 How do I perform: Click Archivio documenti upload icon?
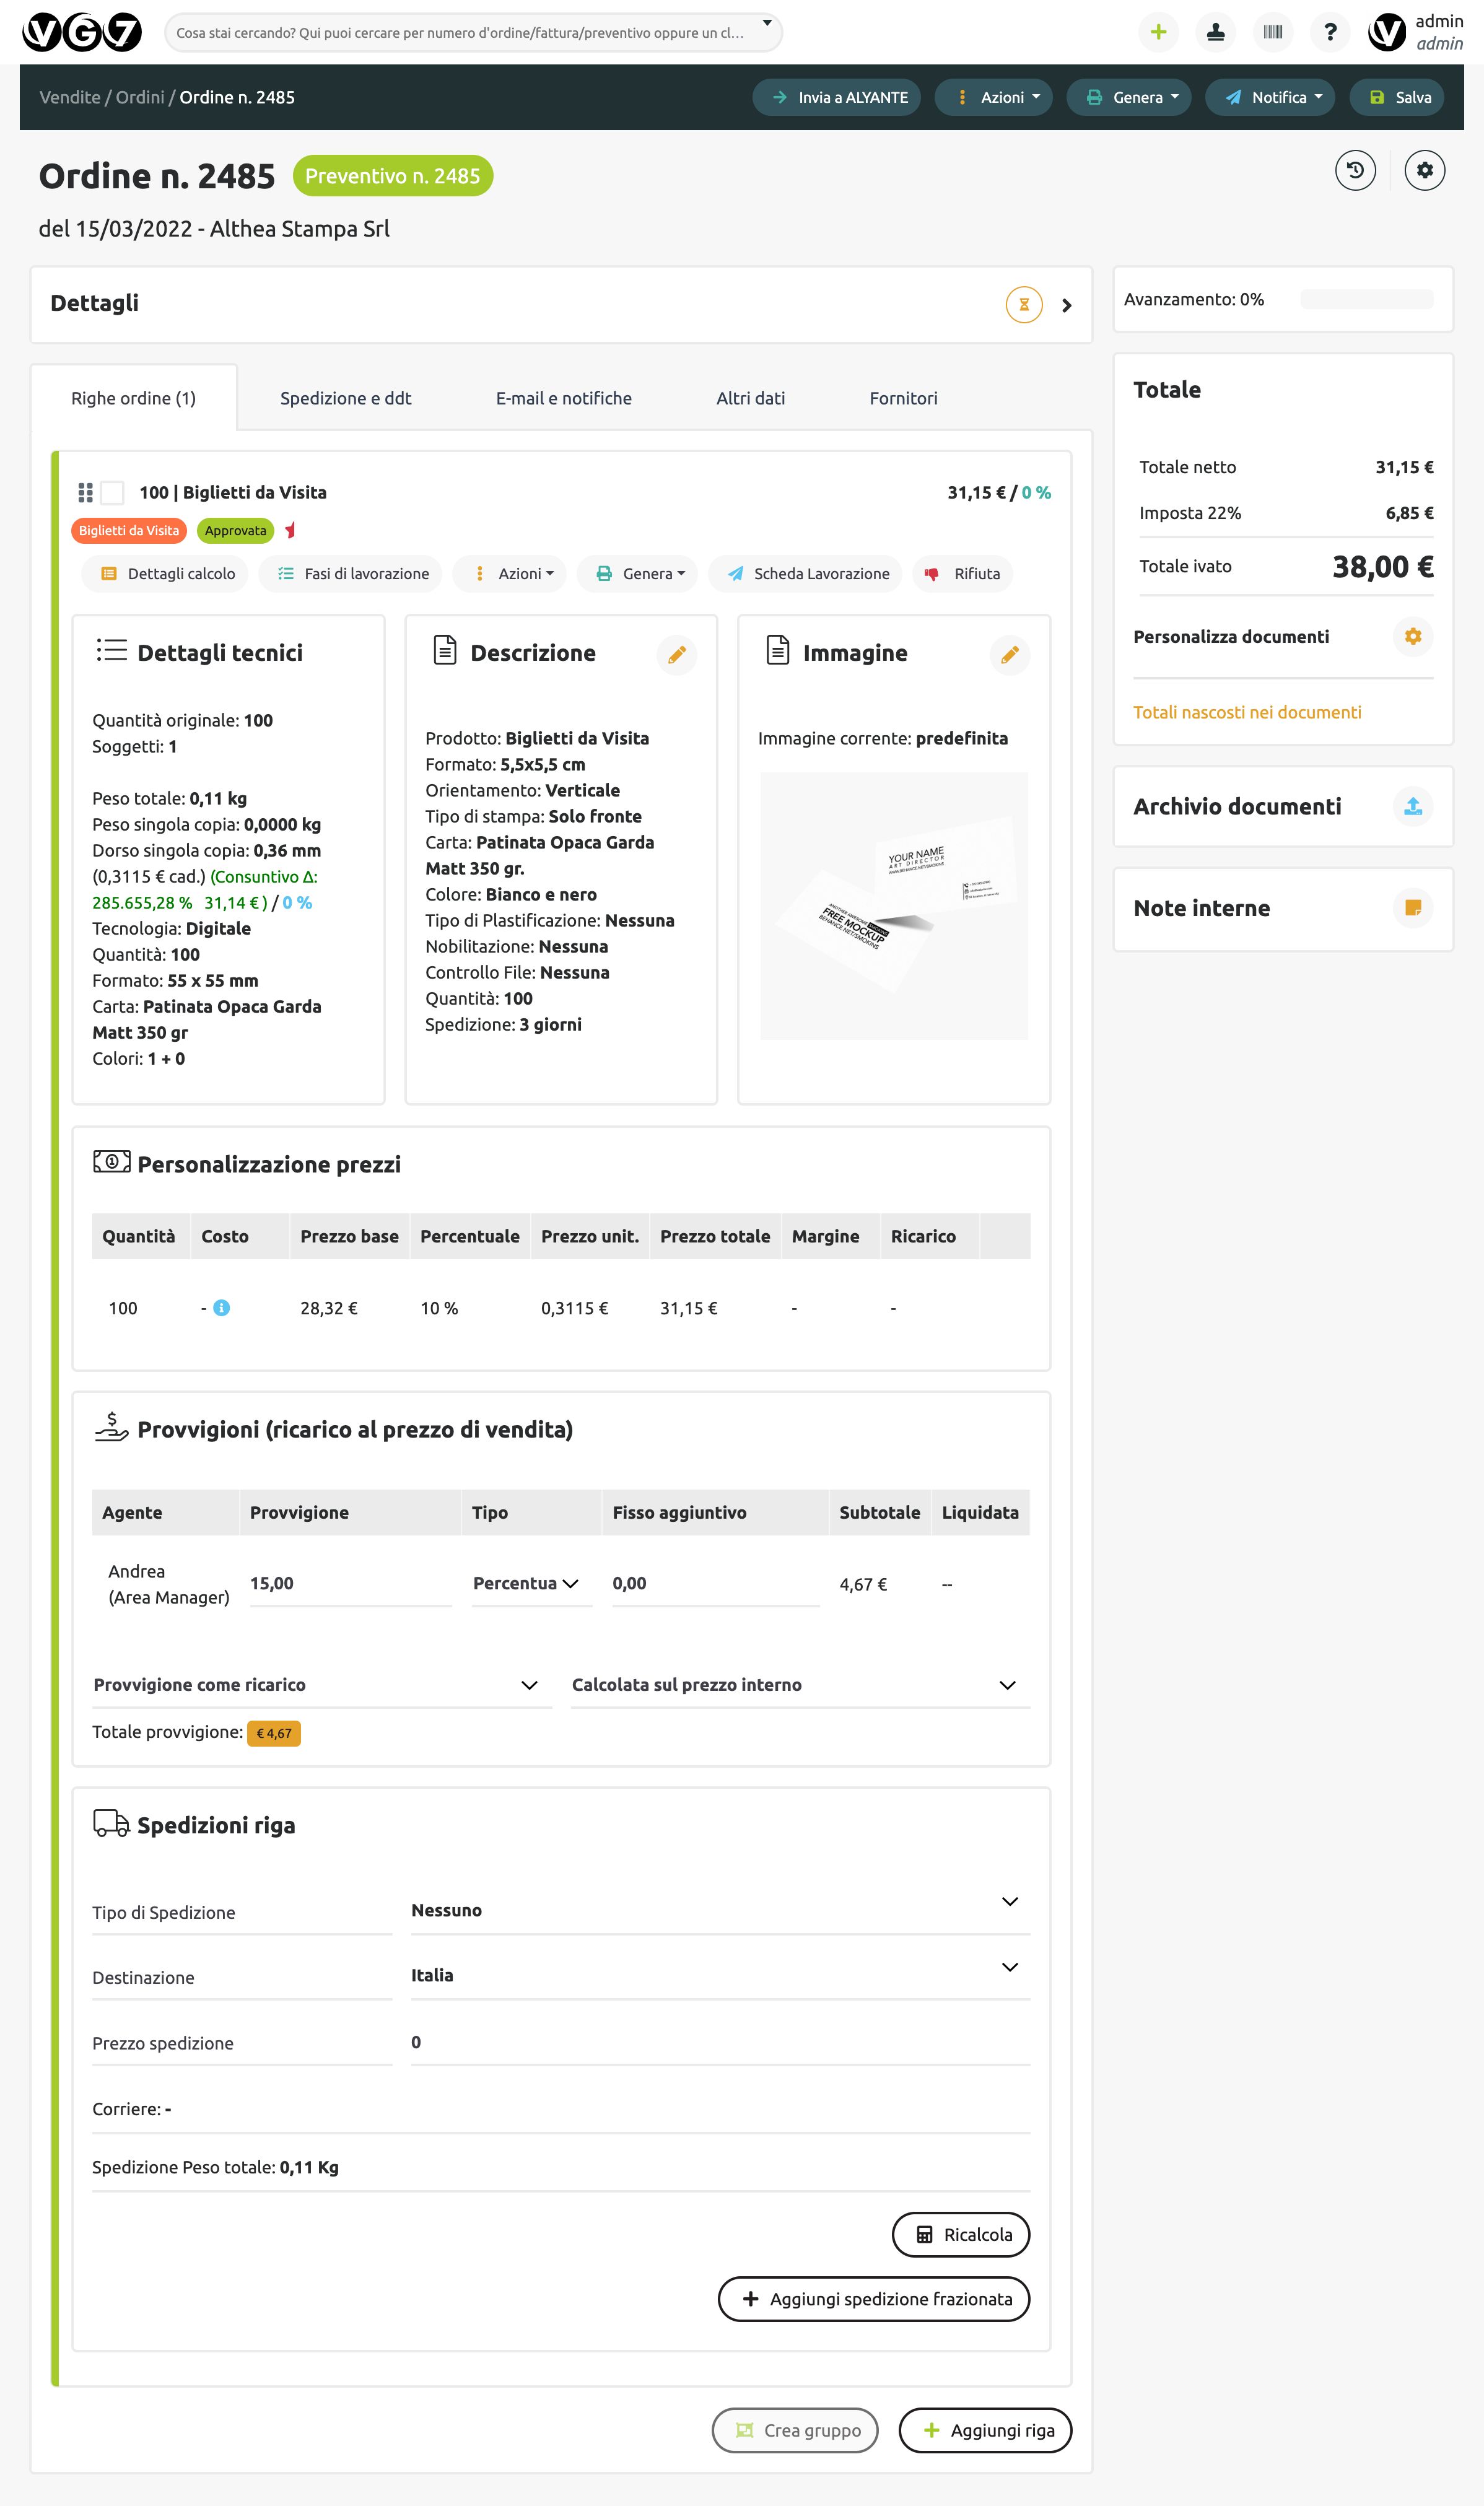1412,806
